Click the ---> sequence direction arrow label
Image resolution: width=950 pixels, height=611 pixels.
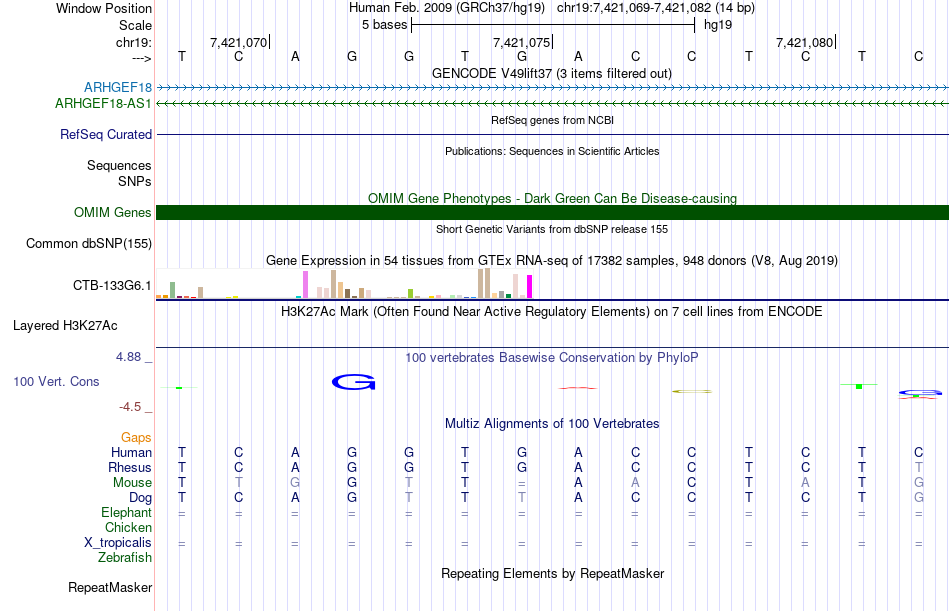[x=142, y=58]
